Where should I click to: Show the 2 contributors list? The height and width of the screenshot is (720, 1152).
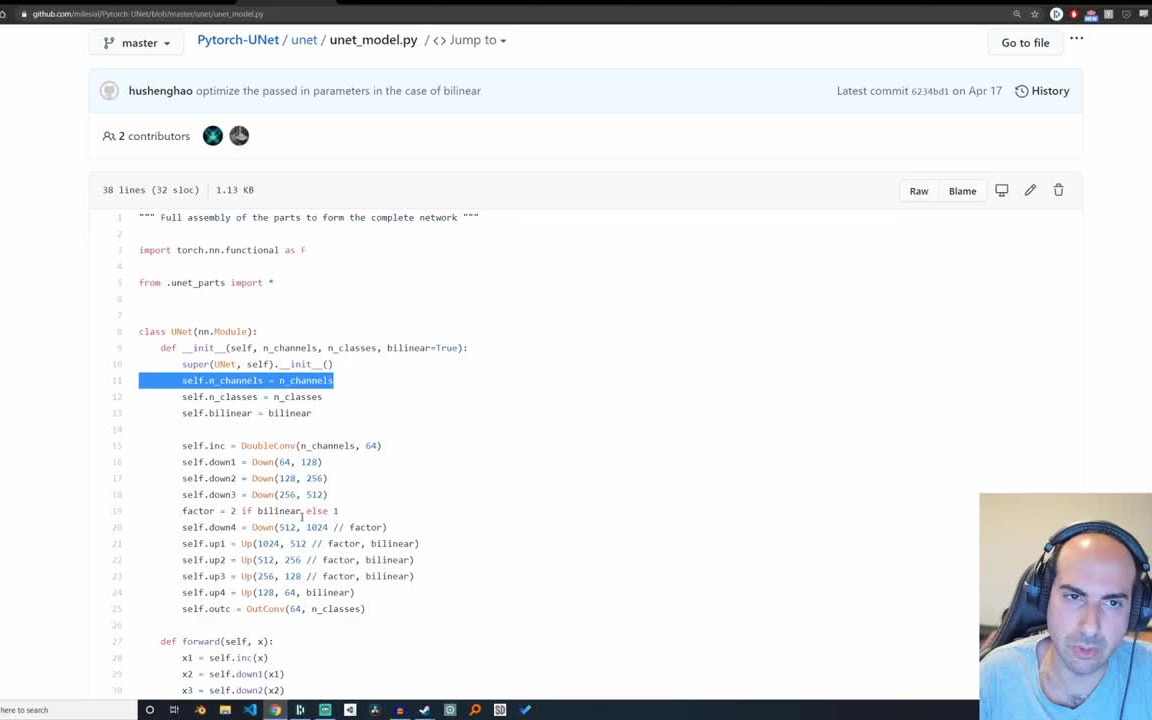146,136
